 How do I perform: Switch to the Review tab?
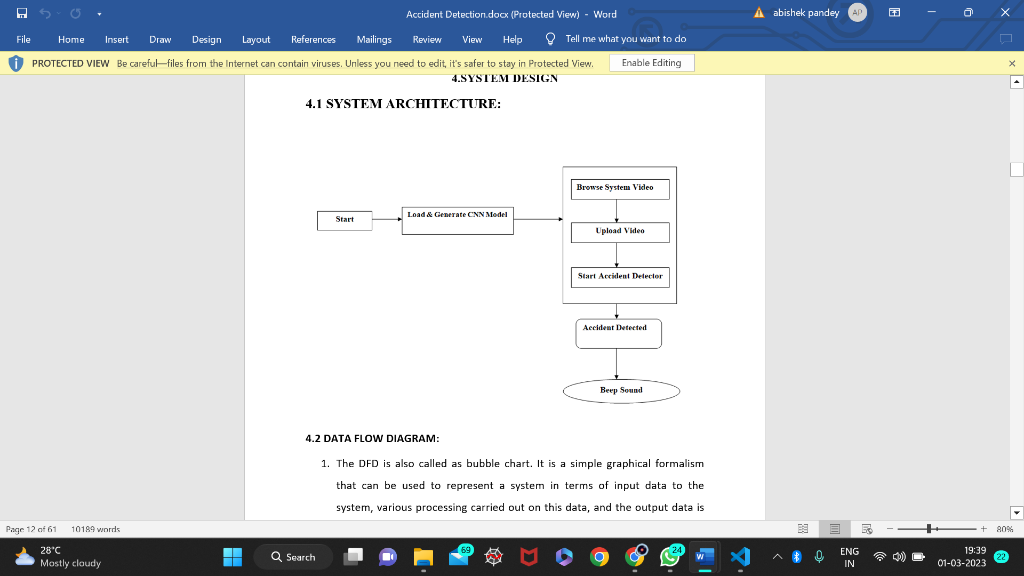tap(427, 39)
